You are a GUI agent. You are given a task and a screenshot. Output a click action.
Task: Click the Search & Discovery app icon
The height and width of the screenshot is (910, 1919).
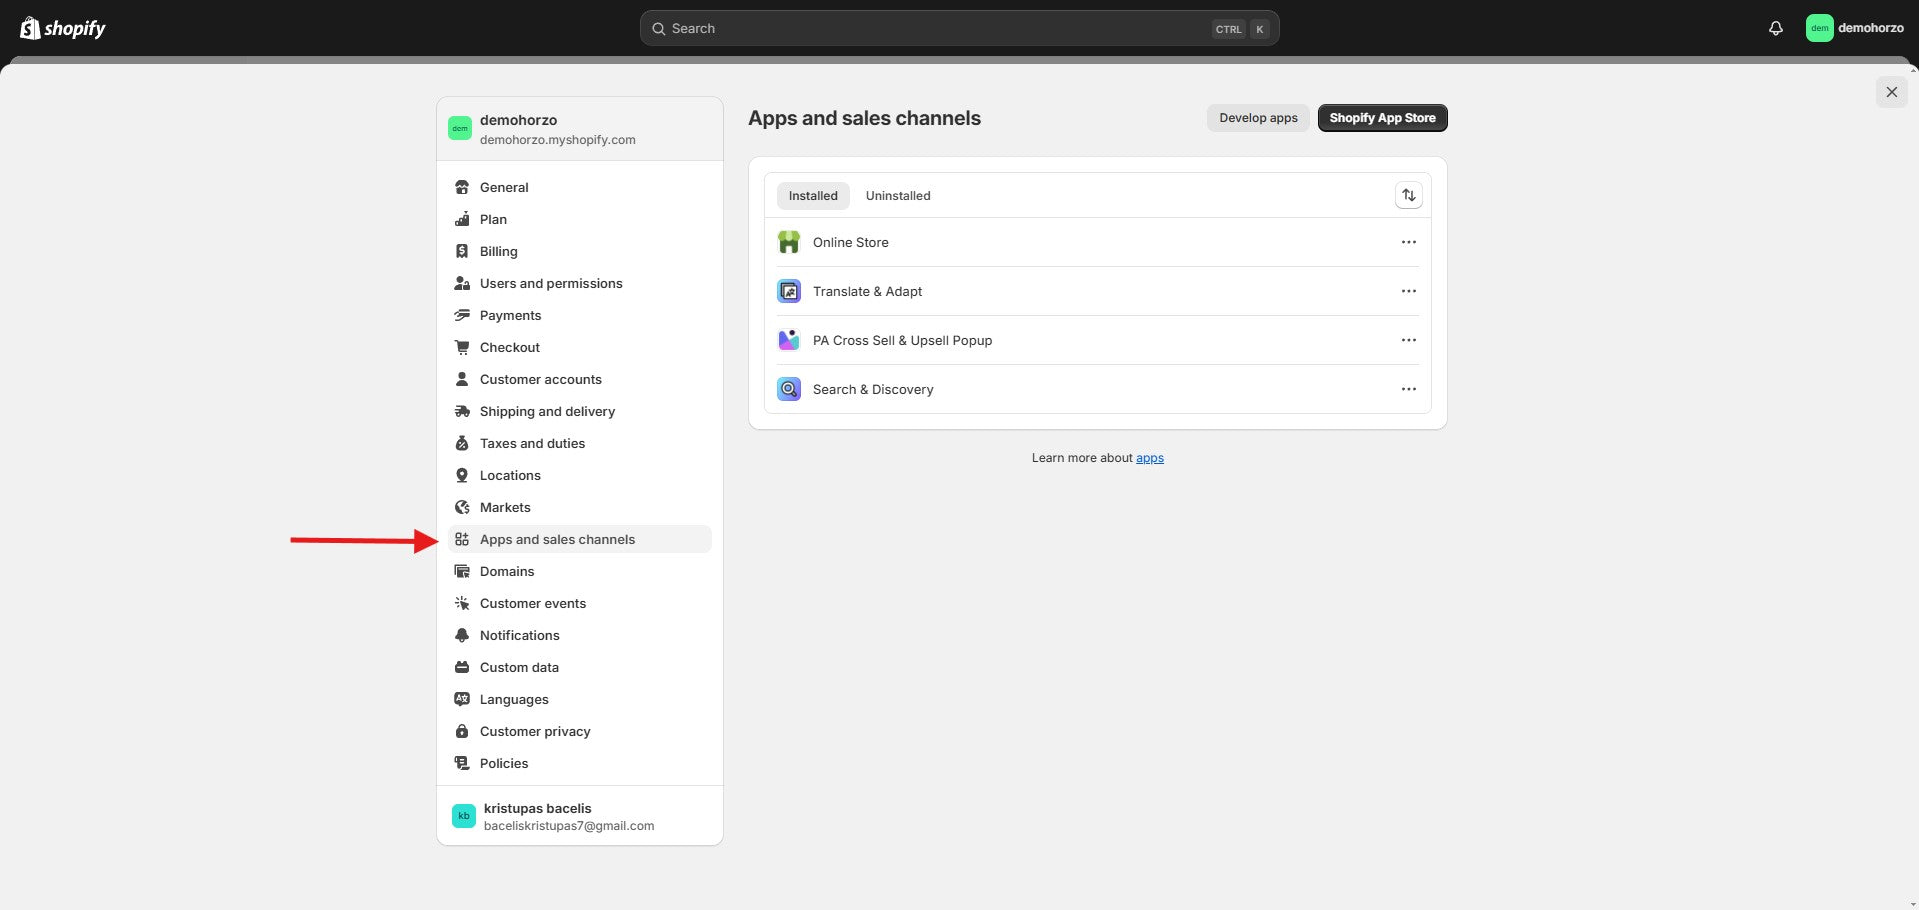[789, 389]
